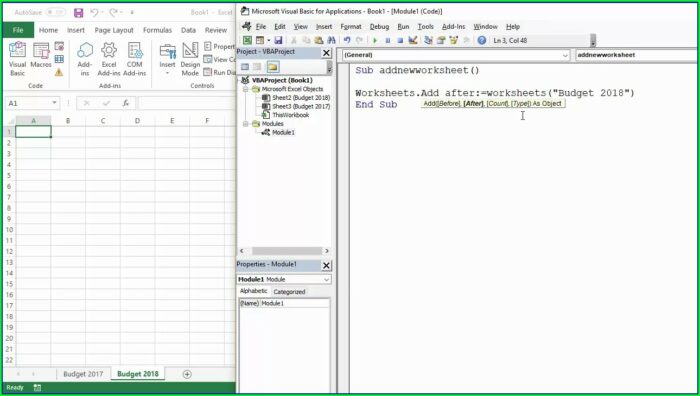Image resolution: width=700 pixels, height=396 pixels.
Task: Click Design Mode button in Excel ribbon
Action: [x=190, y=60]
